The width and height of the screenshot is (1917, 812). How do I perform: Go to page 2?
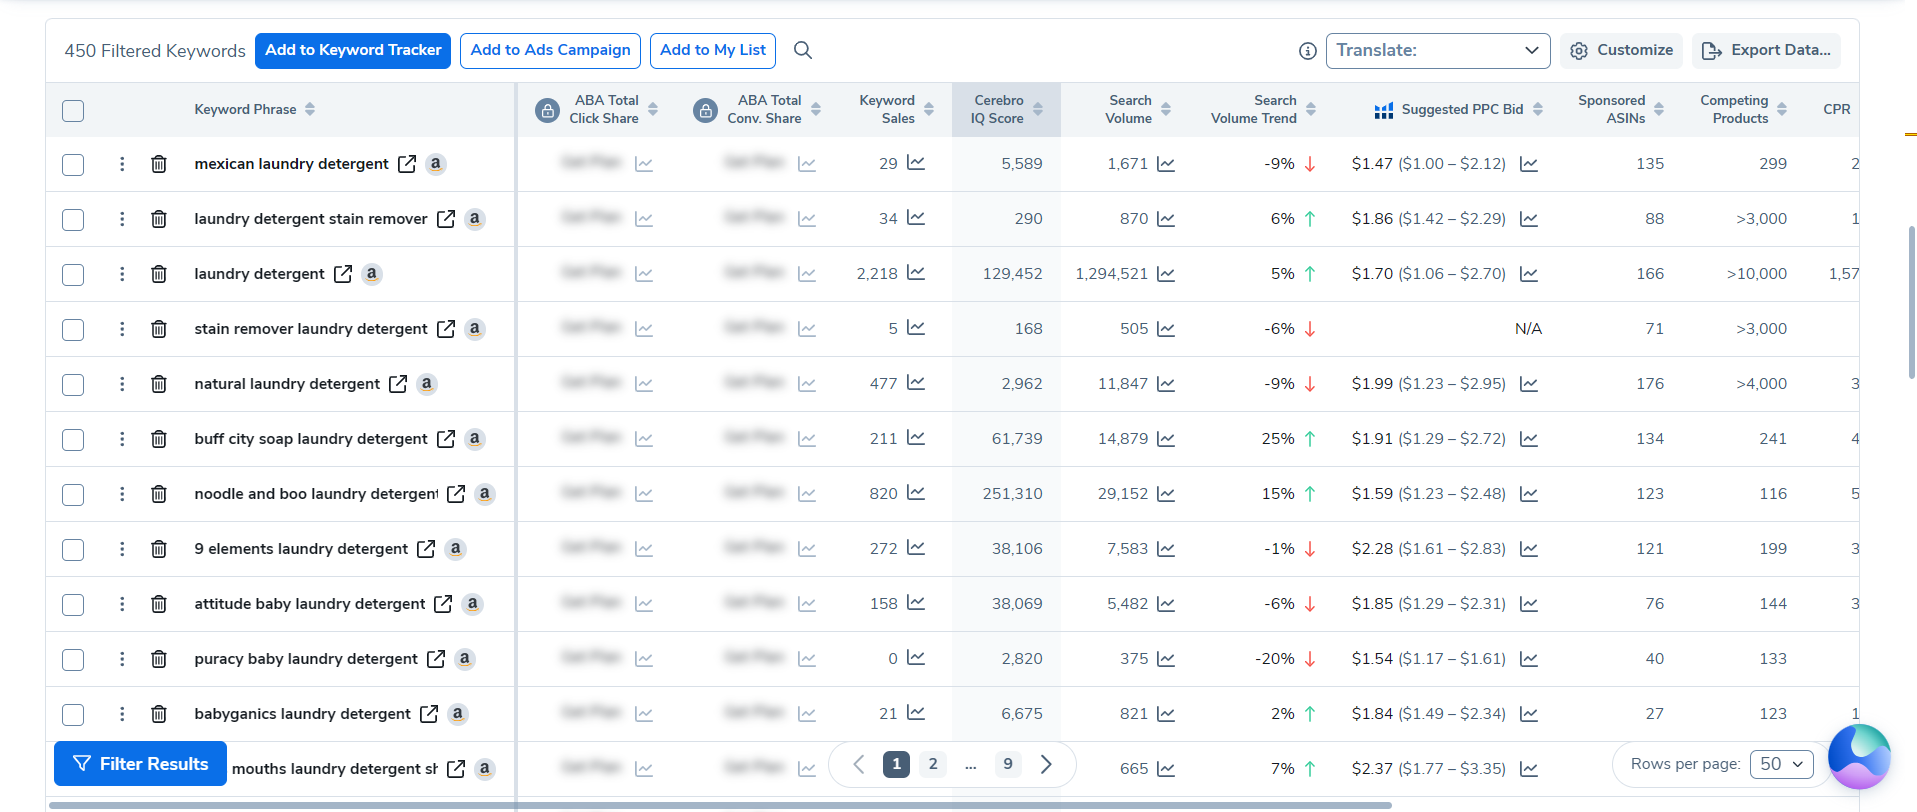point(933,764)
